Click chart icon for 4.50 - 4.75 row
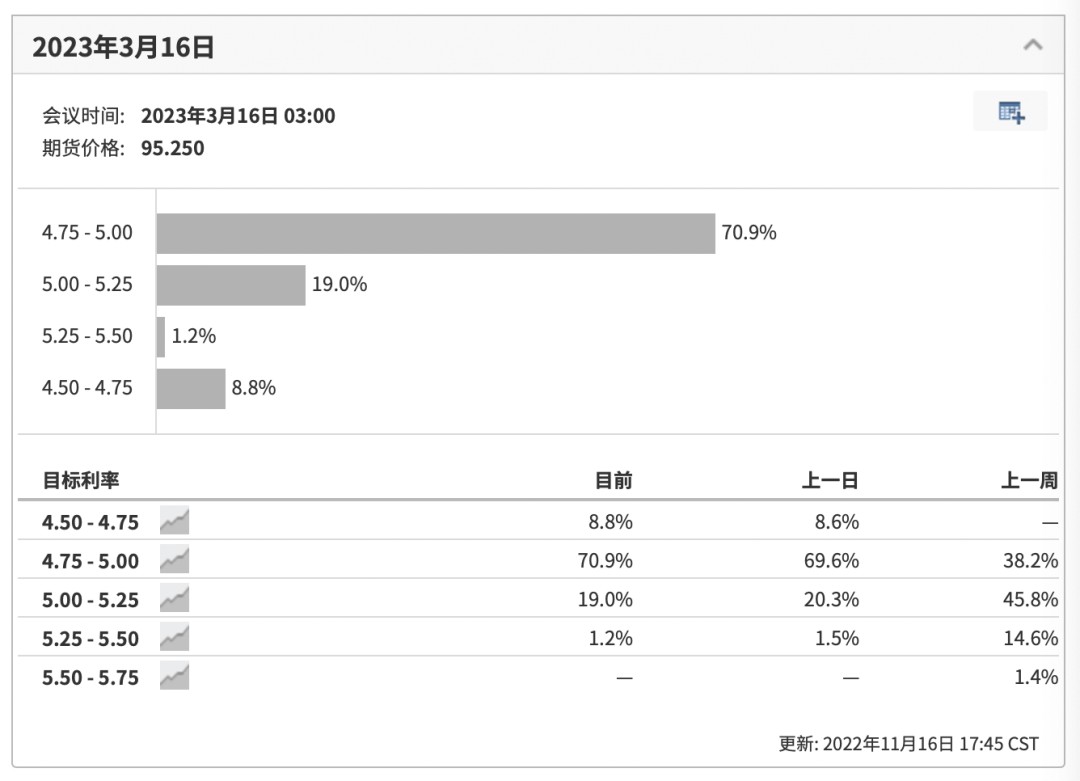Viewport: 1080px width, 781px height. click(174, 521)
